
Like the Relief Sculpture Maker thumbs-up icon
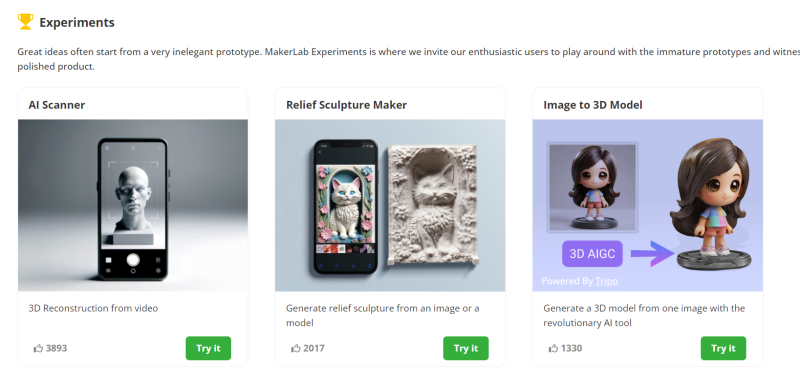point(296,349)
